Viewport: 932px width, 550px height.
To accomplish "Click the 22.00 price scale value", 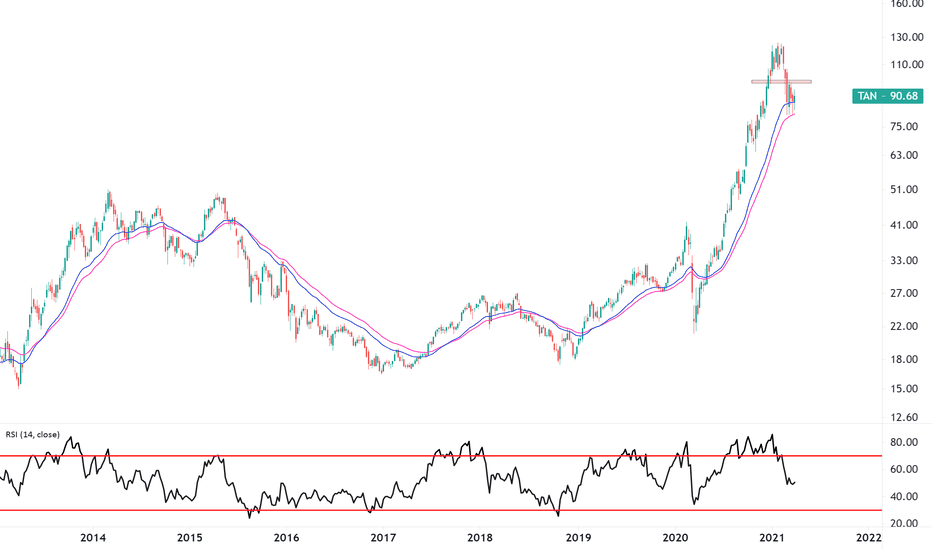I will pyautogui.click(x=904, y=326).
